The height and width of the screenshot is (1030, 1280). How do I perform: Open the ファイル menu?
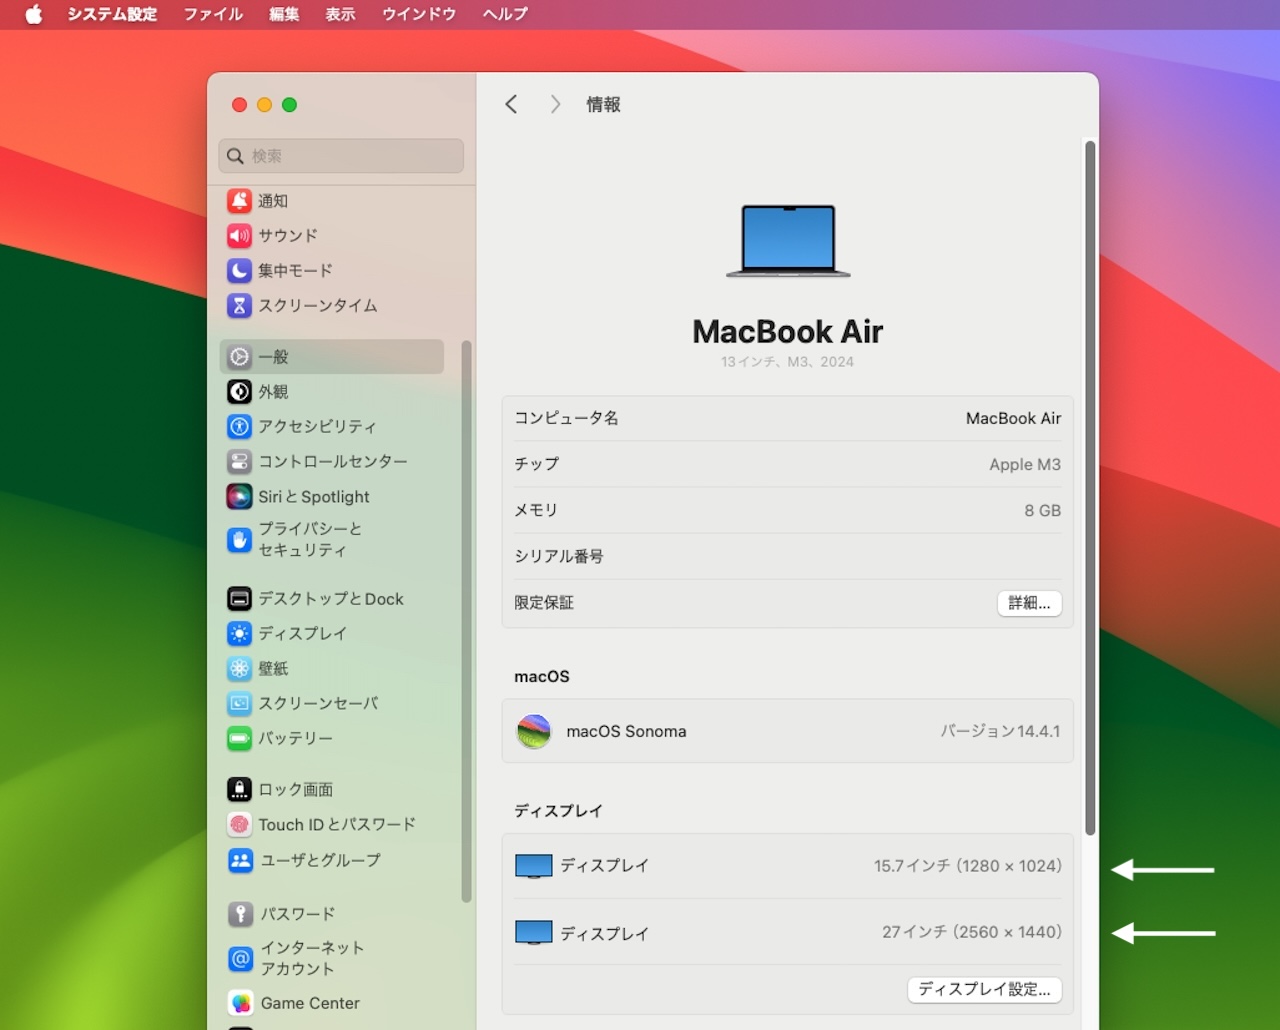213,14
